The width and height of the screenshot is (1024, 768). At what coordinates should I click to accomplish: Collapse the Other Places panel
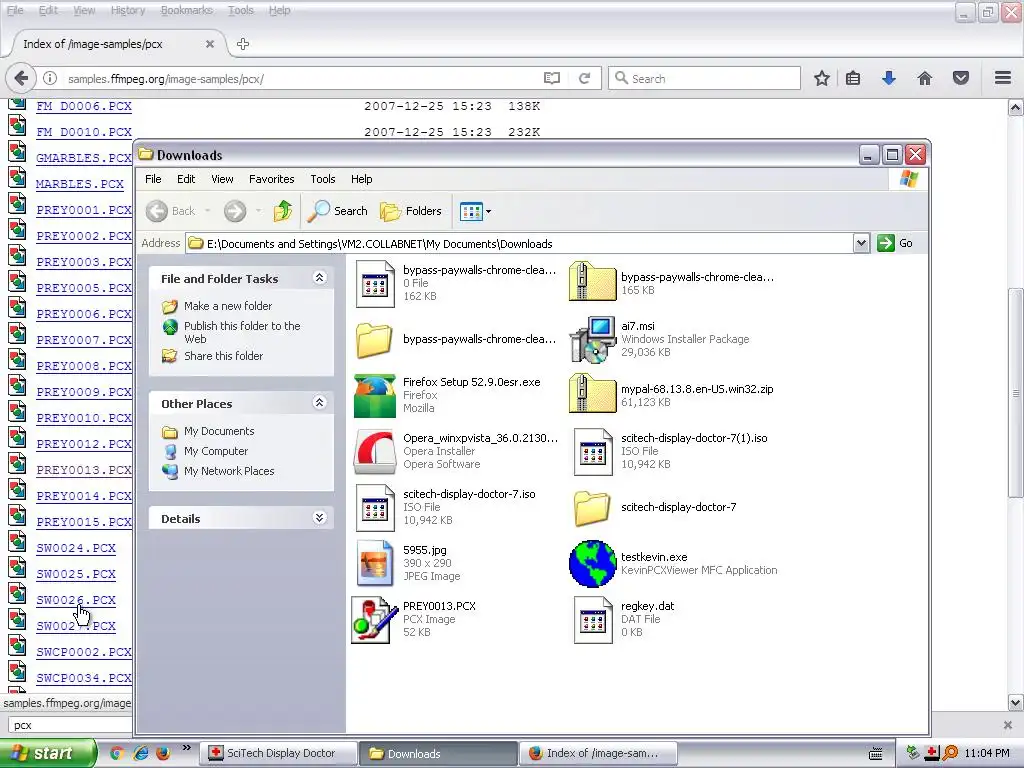(319, 403)
